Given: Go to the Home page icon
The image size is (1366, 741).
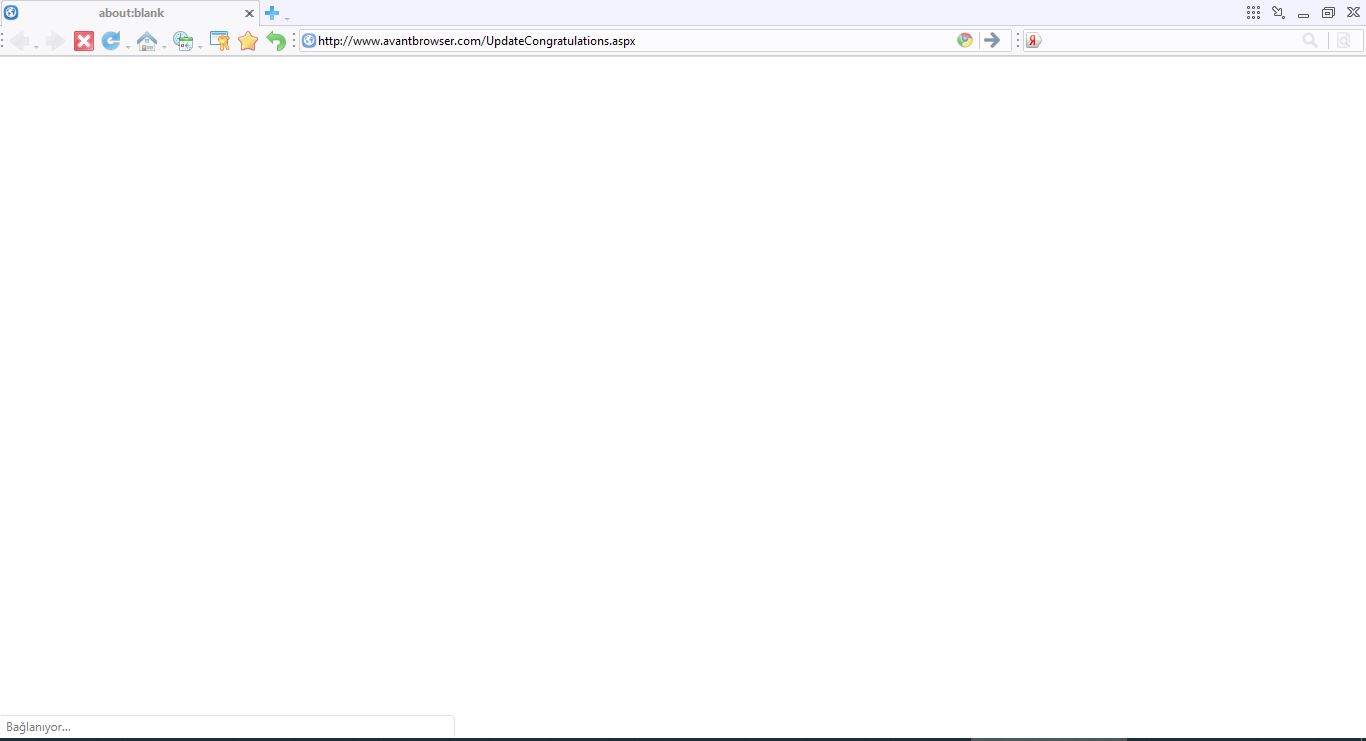Looking at the screenshot, I should pos(147,41).
